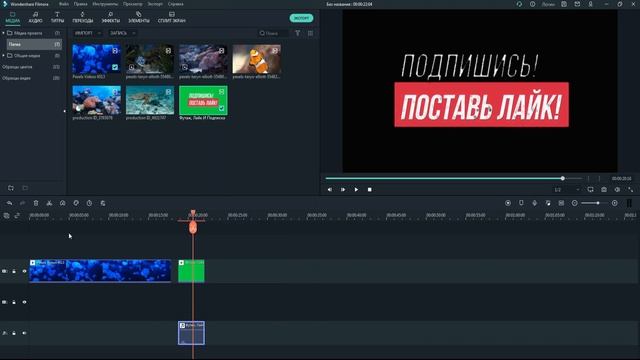Switch to the Элементы tab
The width and height of the screenshot is (640, 360).
[x=139, y=17]
